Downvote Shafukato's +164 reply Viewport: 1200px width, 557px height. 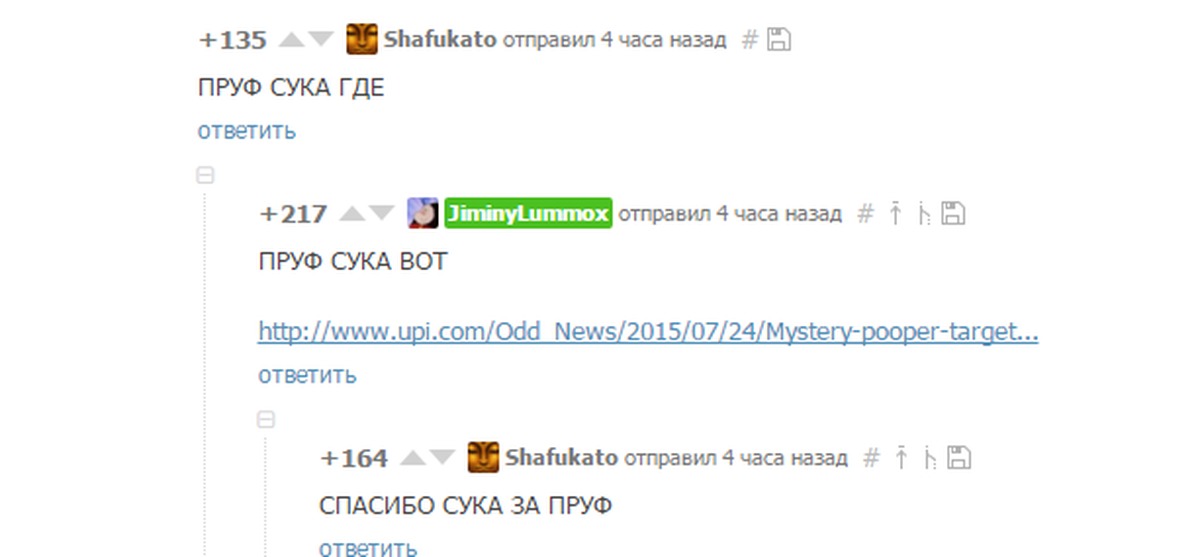pos(442,458)
